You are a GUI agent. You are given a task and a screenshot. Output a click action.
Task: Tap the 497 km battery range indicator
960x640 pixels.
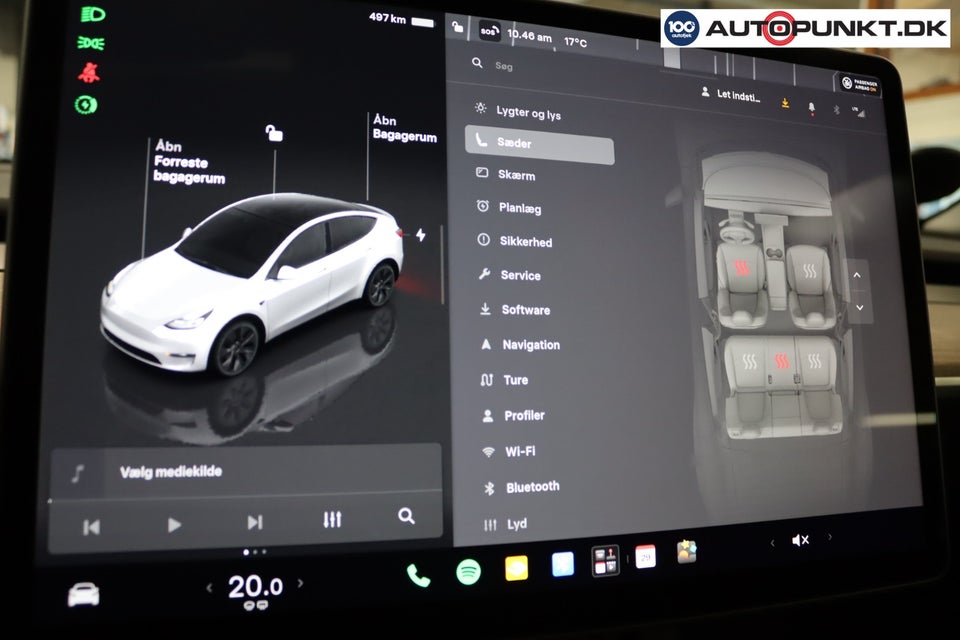point(401,20)
